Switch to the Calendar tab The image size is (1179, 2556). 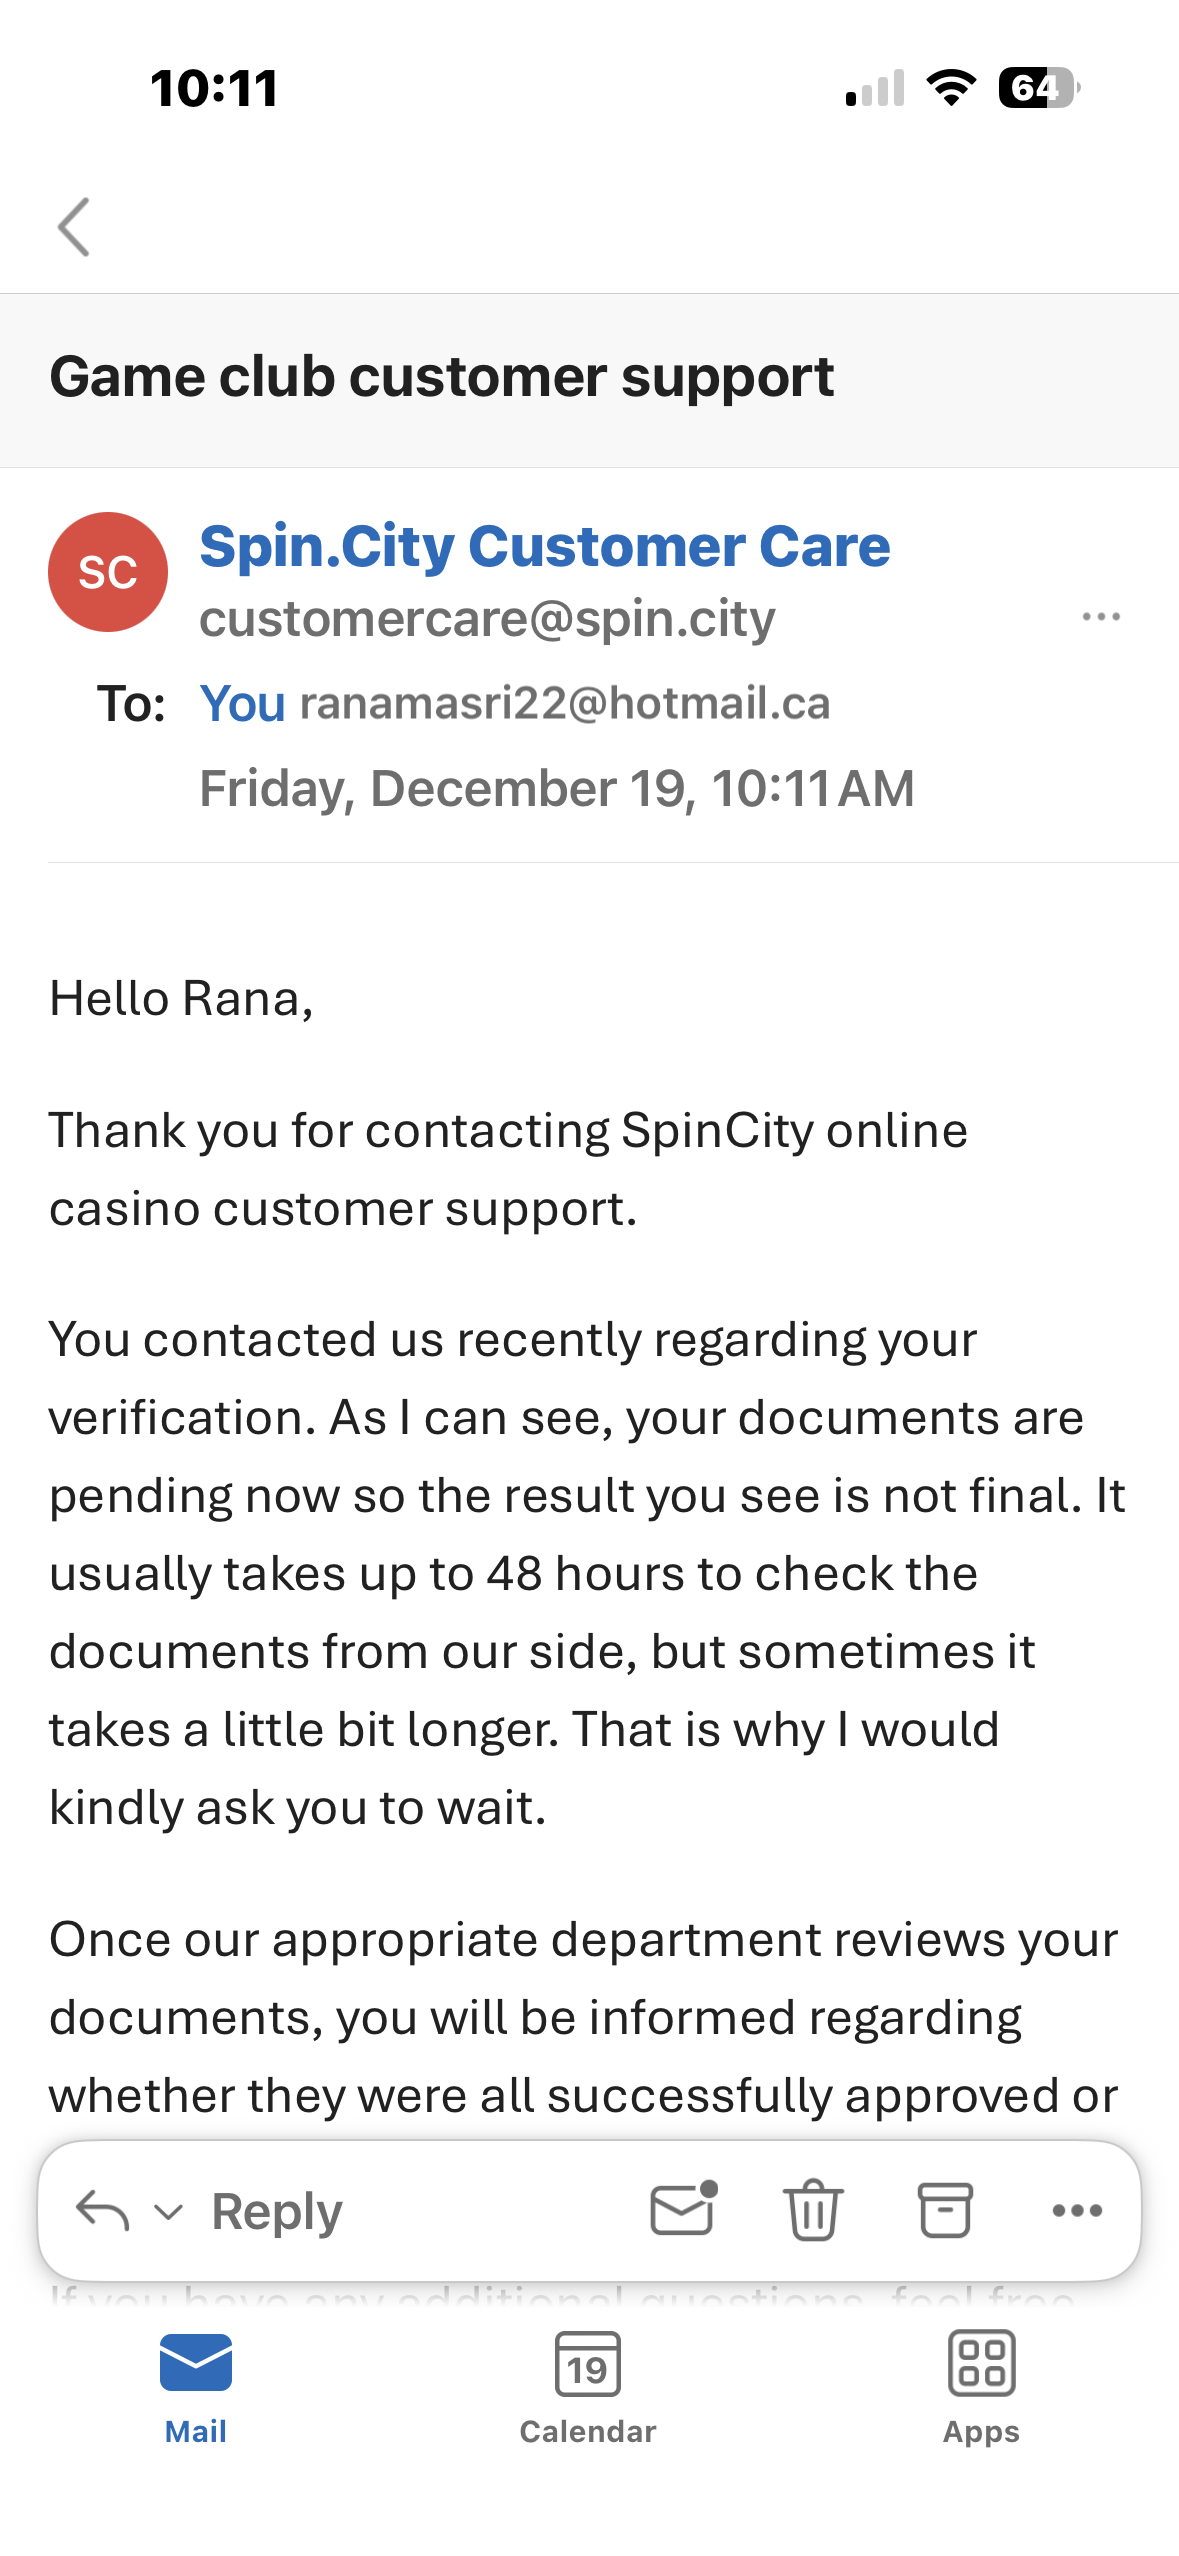[x=588, y=2387]
